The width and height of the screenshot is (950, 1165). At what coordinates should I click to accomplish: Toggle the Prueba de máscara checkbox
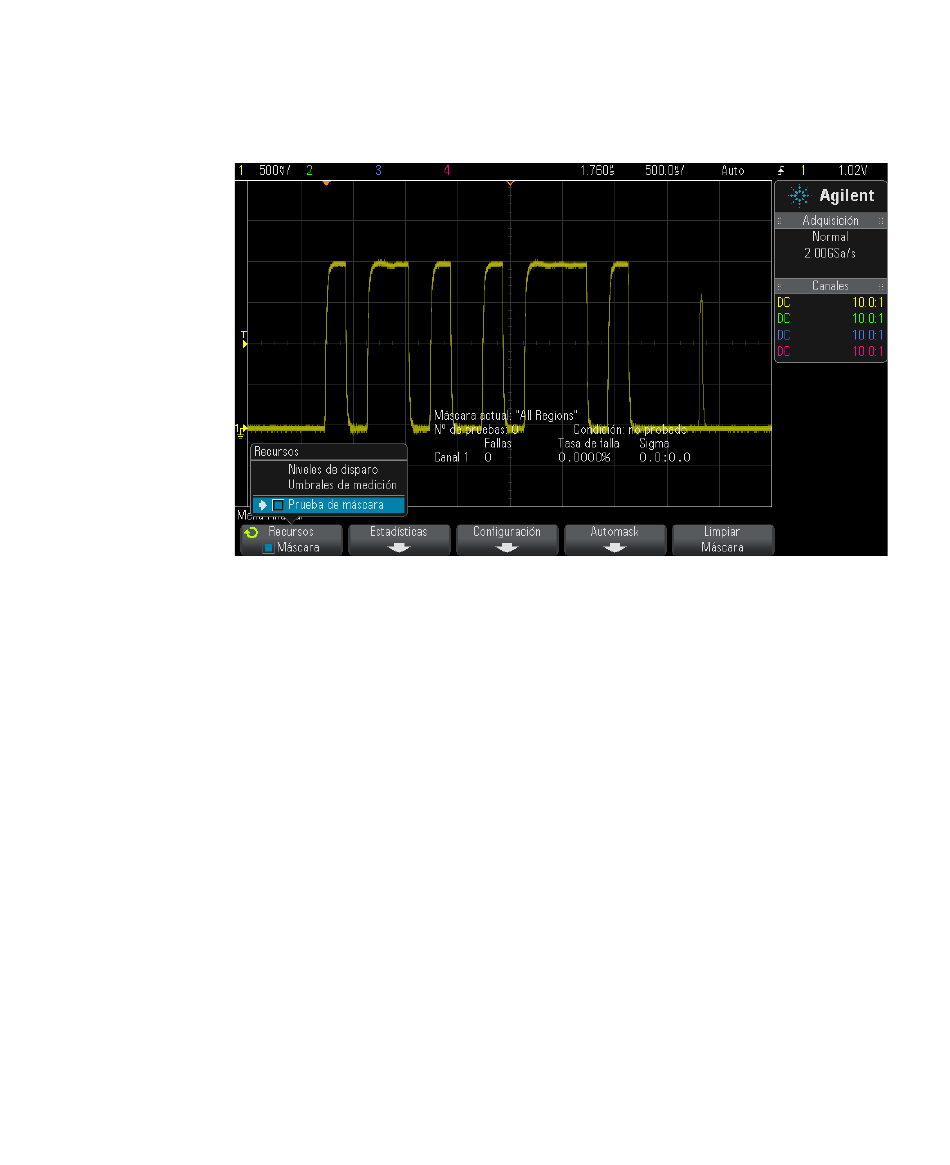278,505
